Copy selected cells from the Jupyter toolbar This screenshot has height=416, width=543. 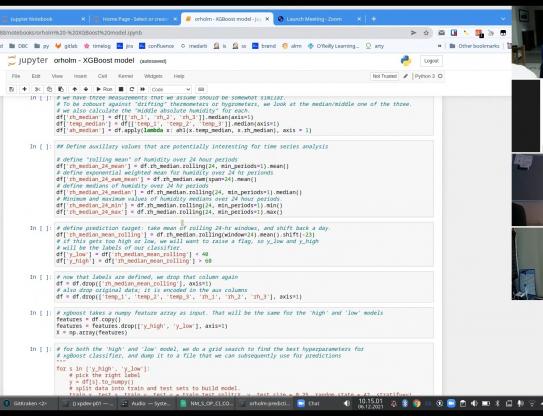49,89
